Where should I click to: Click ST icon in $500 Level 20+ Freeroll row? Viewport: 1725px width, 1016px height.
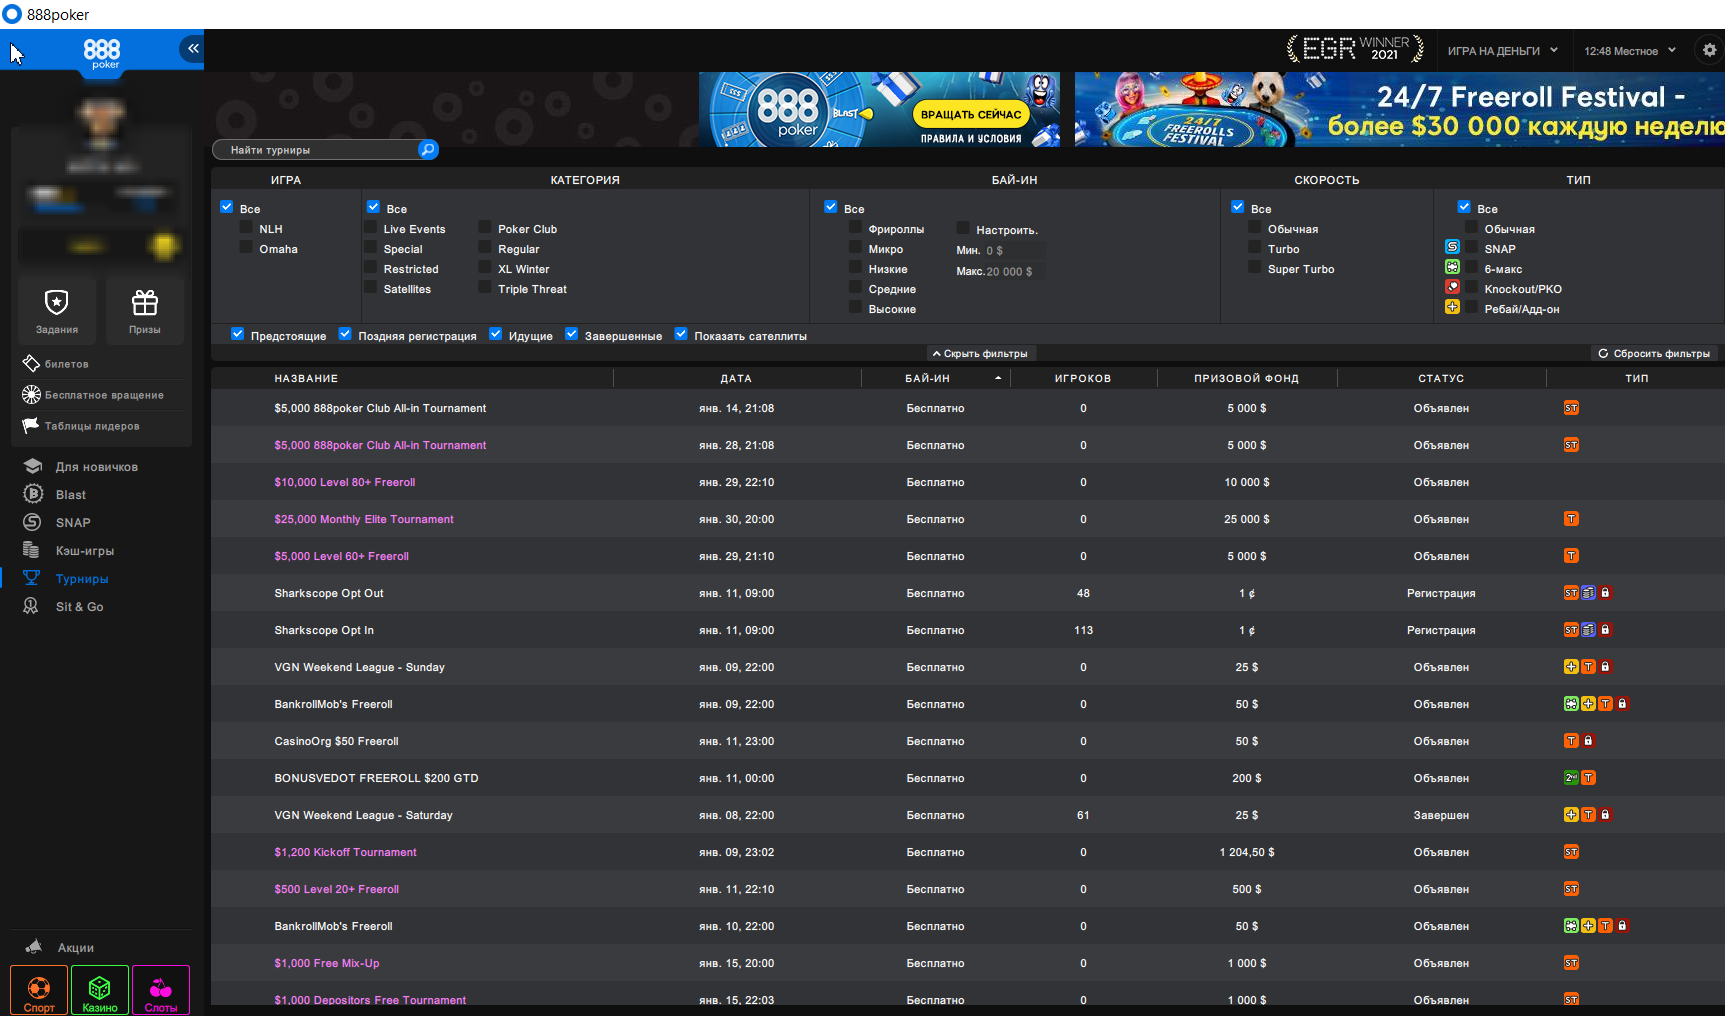(x=1571, y=889)
